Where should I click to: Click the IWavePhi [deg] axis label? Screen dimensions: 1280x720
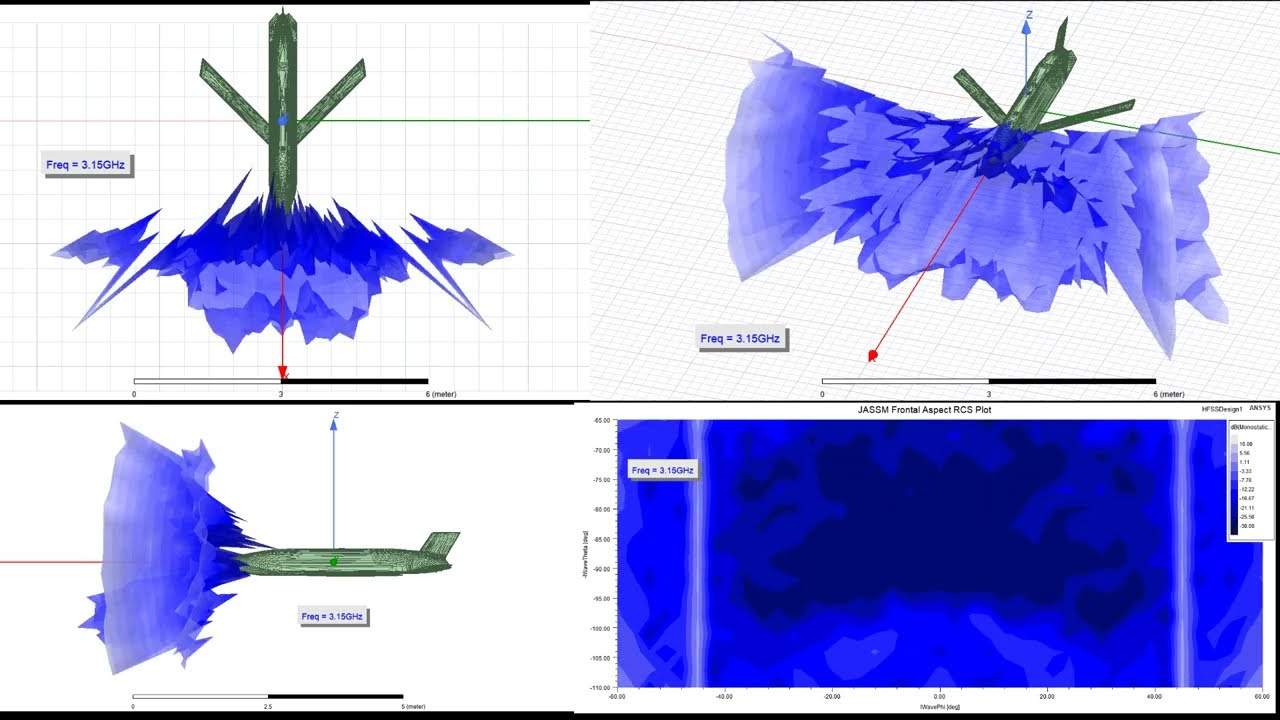click(x=938, y=706)
